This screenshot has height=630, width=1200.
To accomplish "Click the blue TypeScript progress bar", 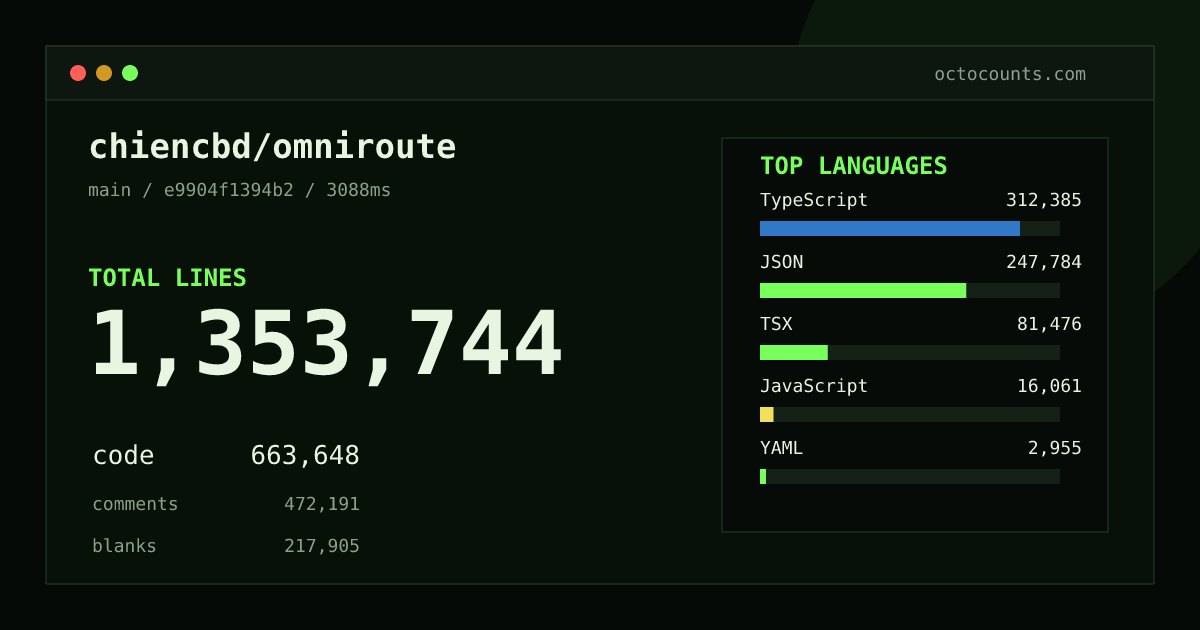I will click(x=890, y=228).
